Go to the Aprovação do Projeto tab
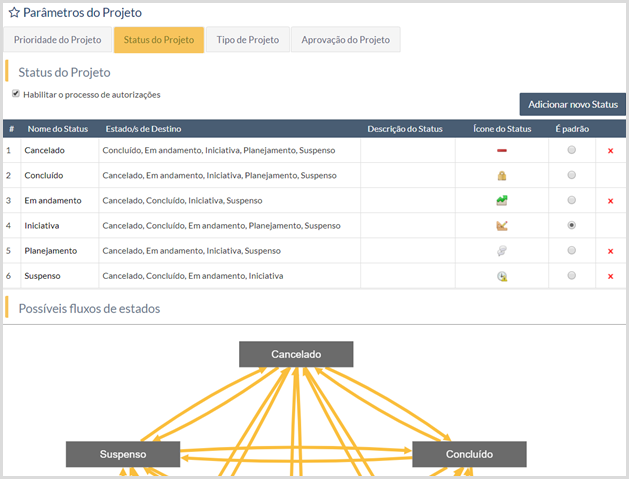 (346, 40)
